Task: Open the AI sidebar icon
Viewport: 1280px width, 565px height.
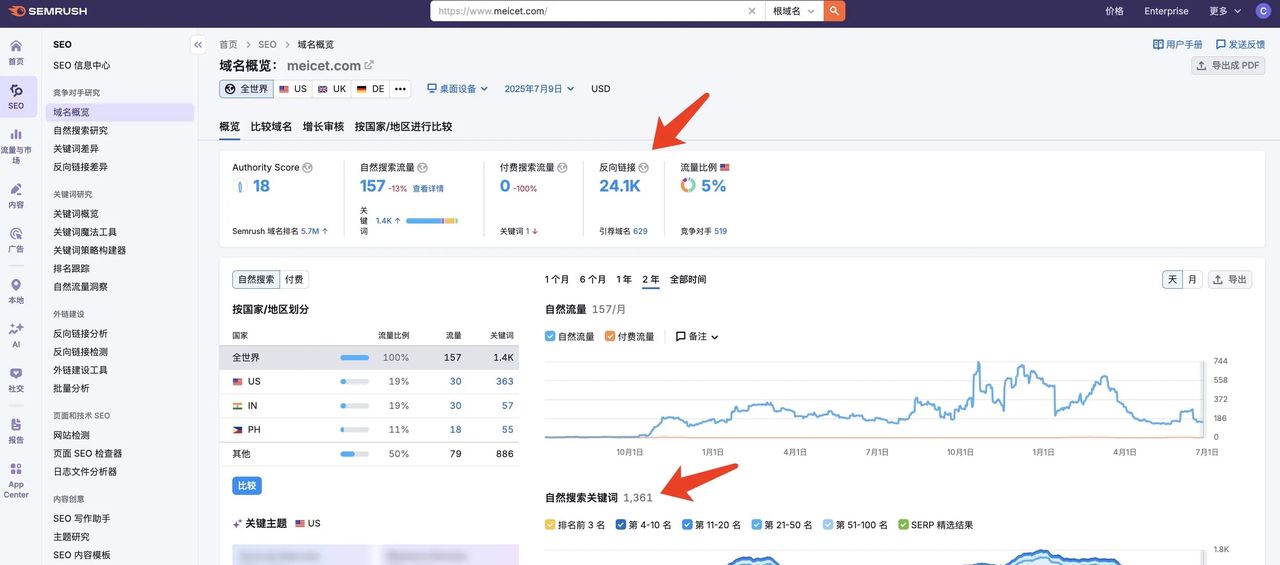Action: click(x=16, y=335)
